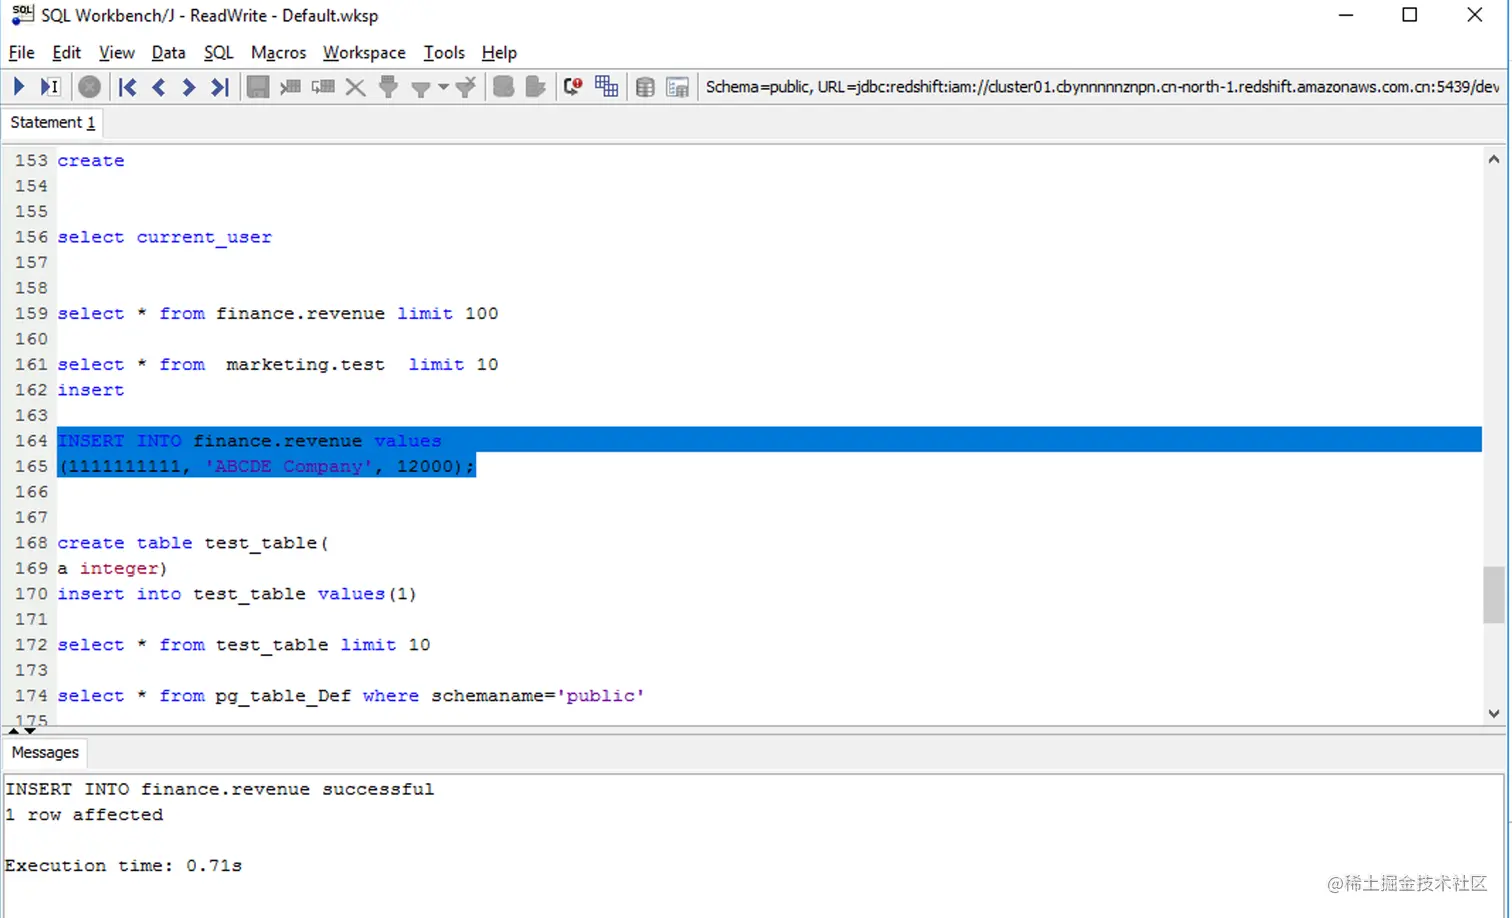Collapse editor pane with the splitter up arrow

coord(13,731)
